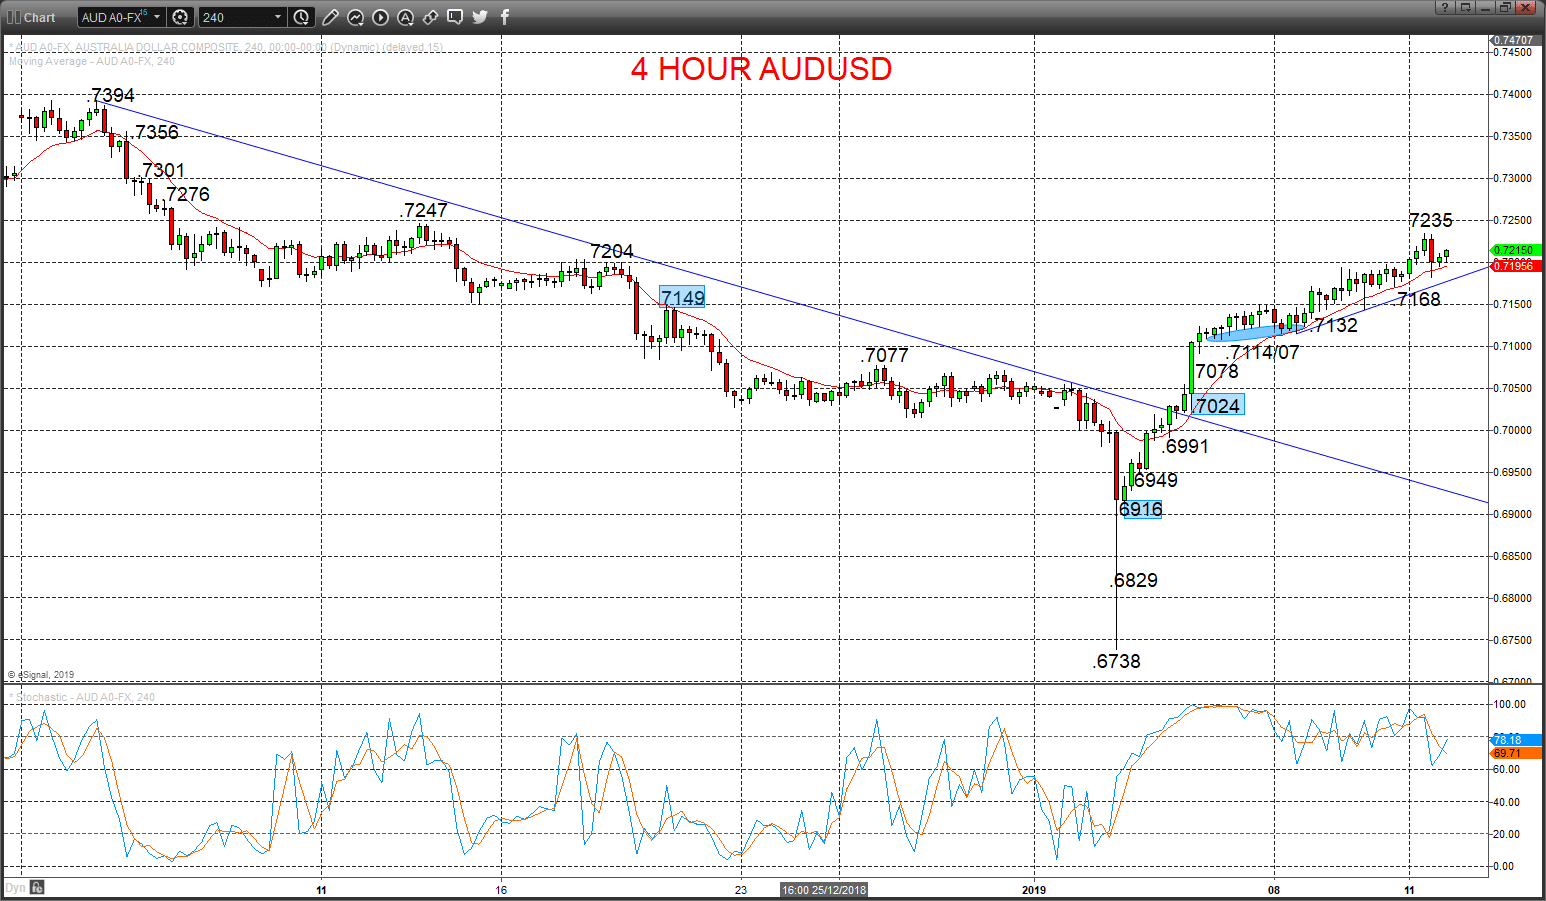Select the Moving Average study label
Viewport: 1546px width, 901px height.
(92, 61)
